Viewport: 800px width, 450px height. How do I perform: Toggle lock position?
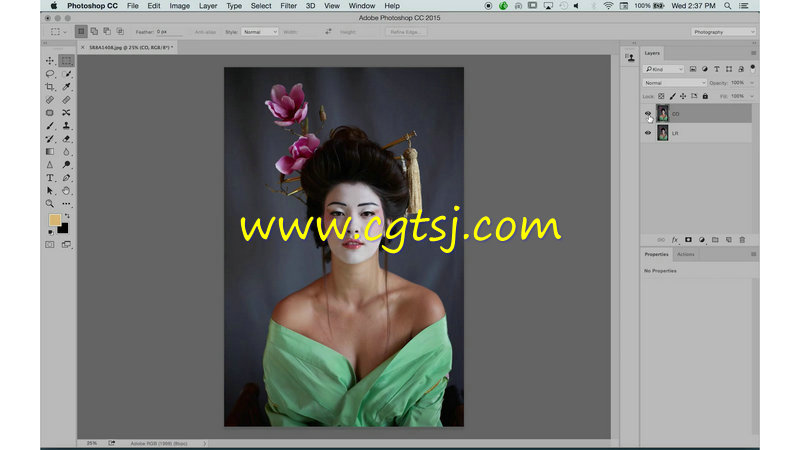683,96
